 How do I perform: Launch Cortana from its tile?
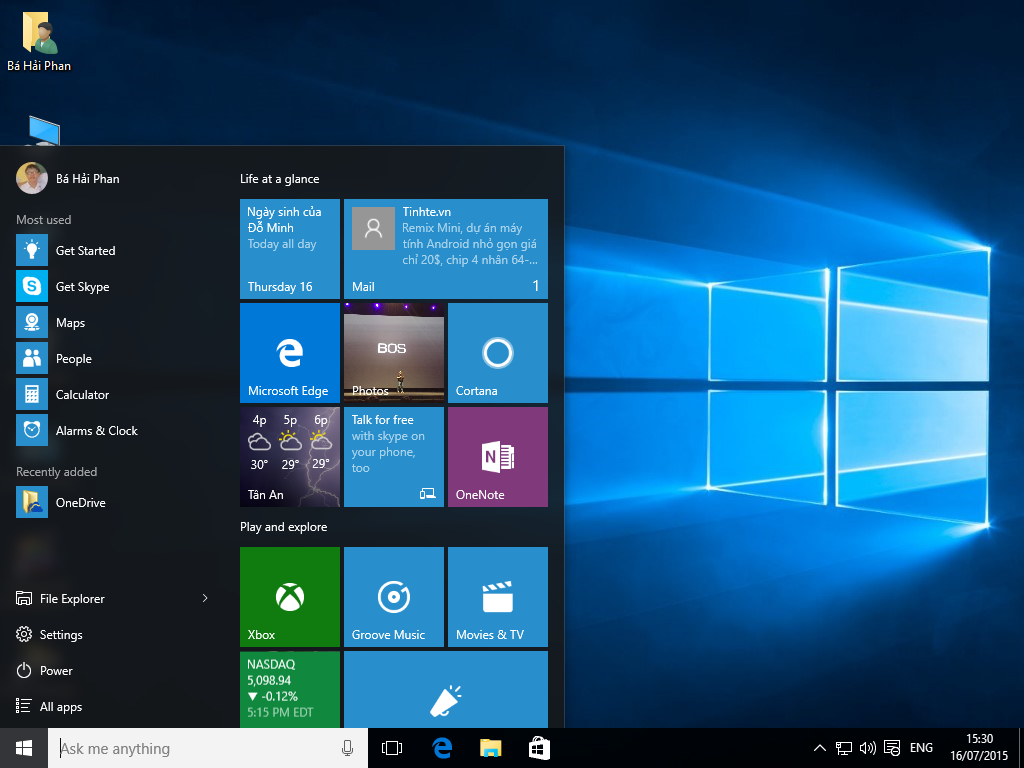click(x=497, y=352)
